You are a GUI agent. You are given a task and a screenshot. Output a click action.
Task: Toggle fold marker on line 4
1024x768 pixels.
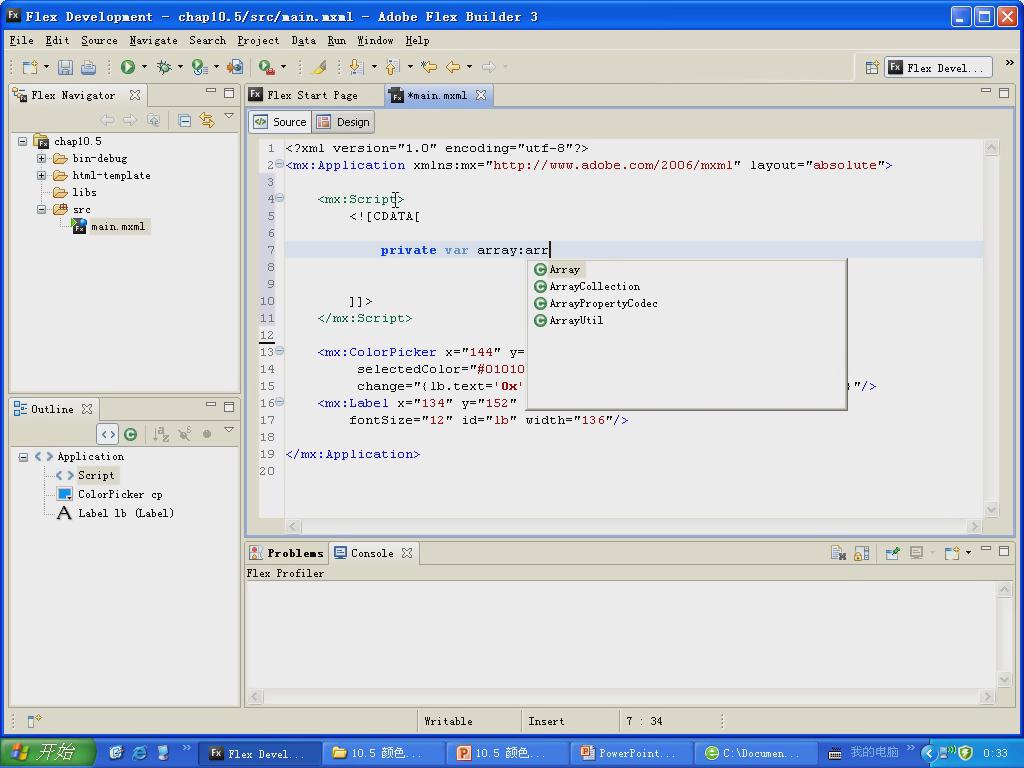click(280, 198)
